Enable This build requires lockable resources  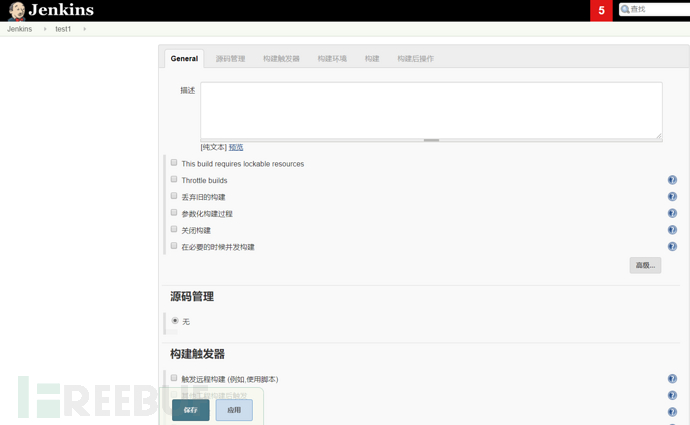(x=174, y=163)
